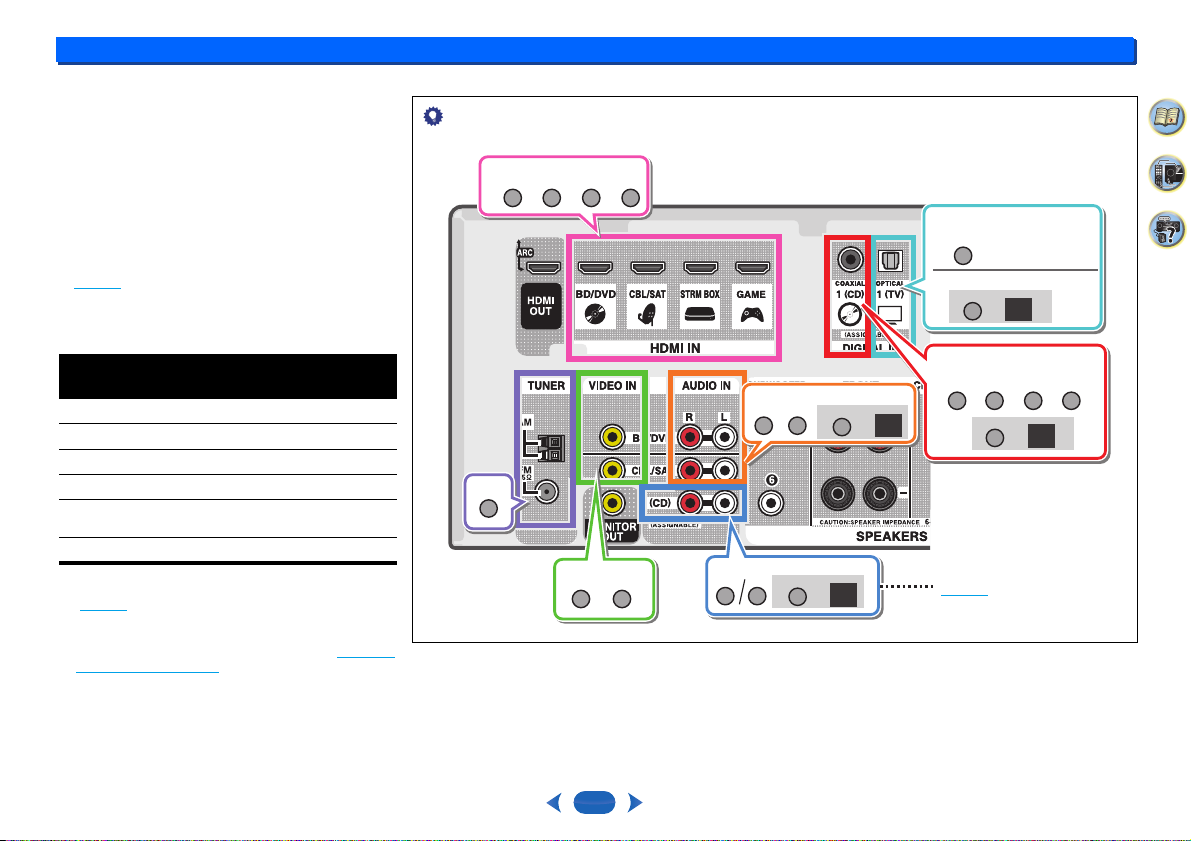The width and height of the screenshot is (1191, 841).
Task: Click the GAME controller icon
Action: [751, 314]
